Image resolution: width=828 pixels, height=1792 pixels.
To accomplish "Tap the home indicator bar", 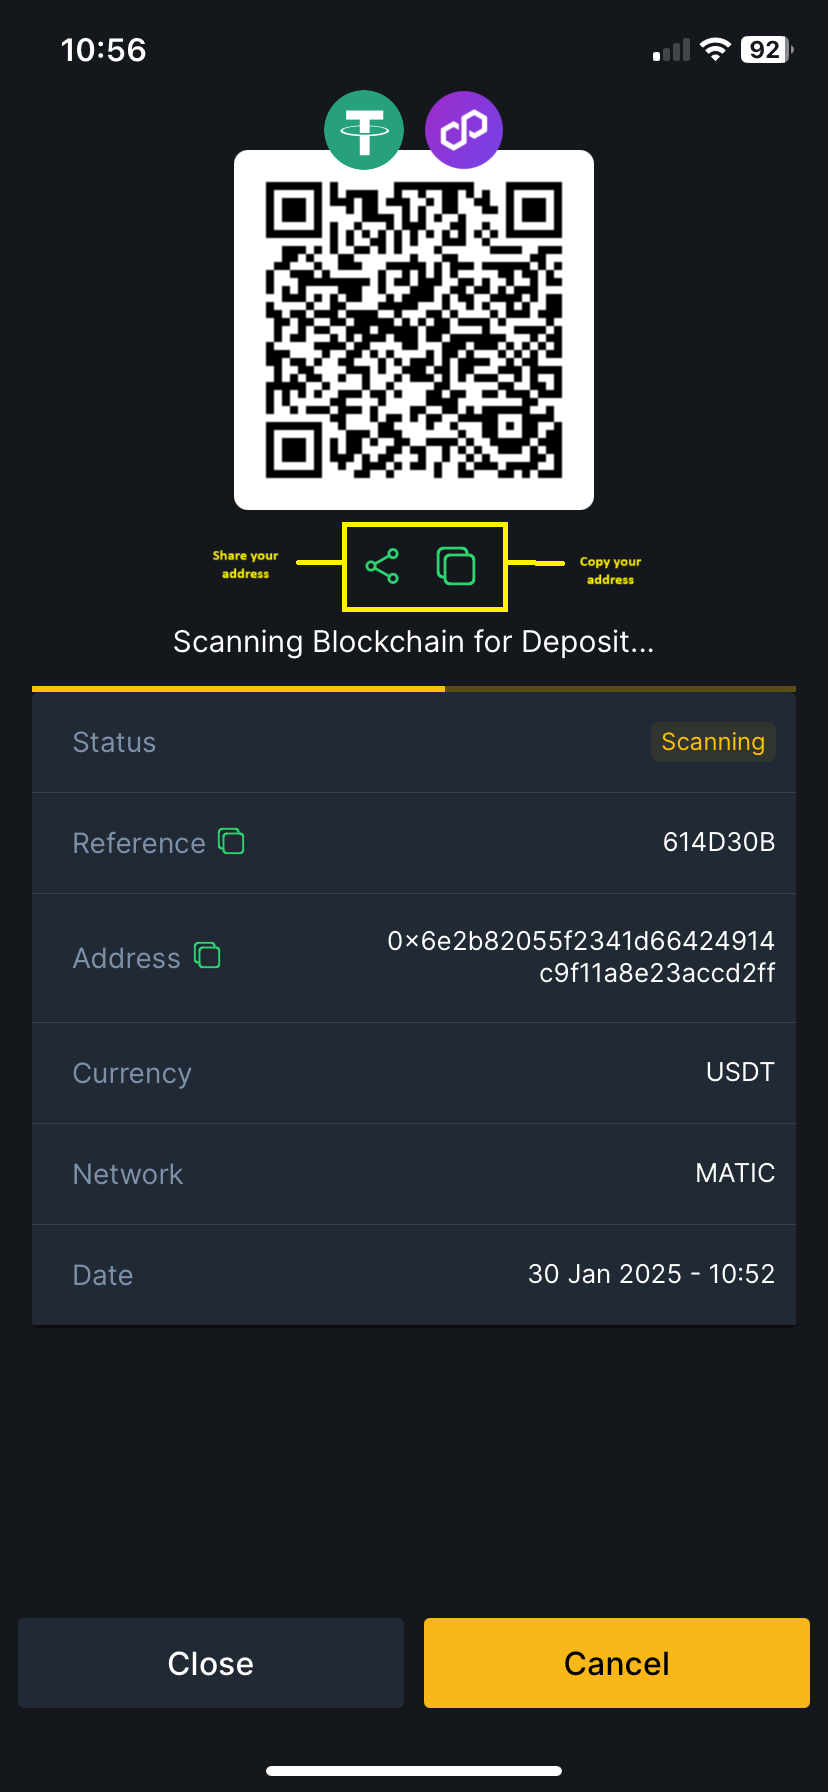I will pyautogui.click(x=414, y=1770).
